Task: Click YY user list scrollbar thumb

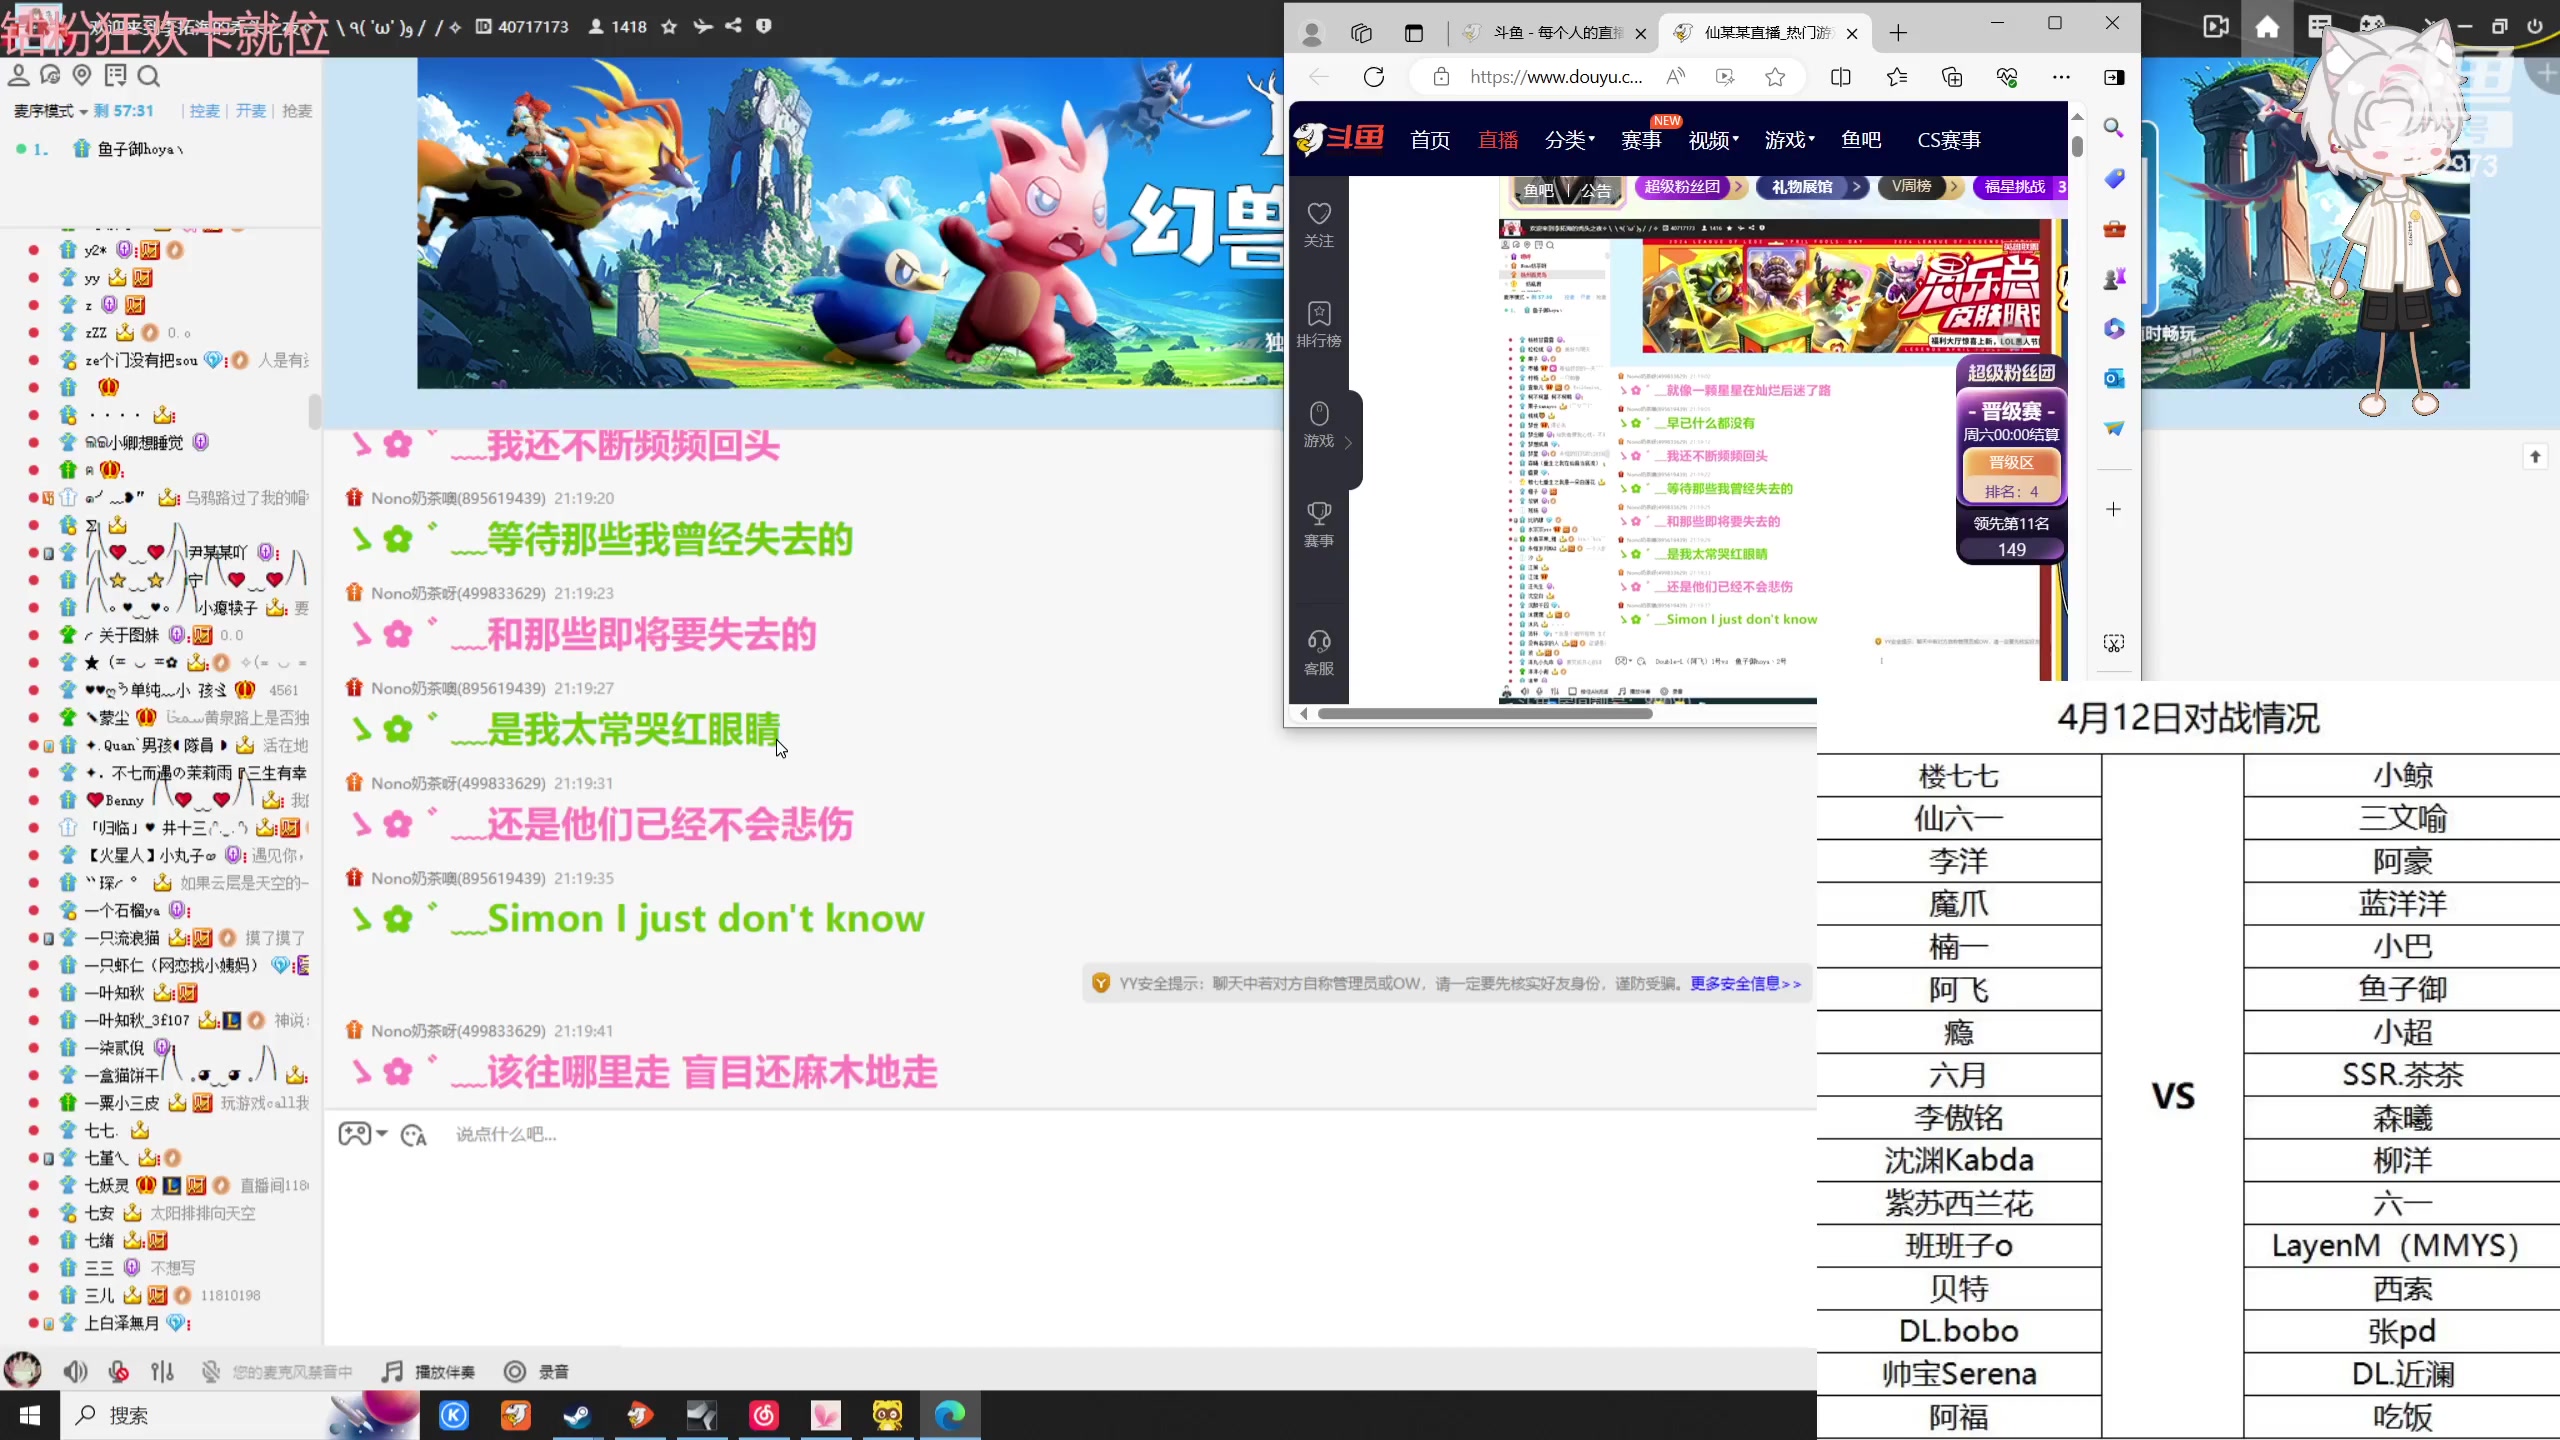Action: click(x=315, y=411)
